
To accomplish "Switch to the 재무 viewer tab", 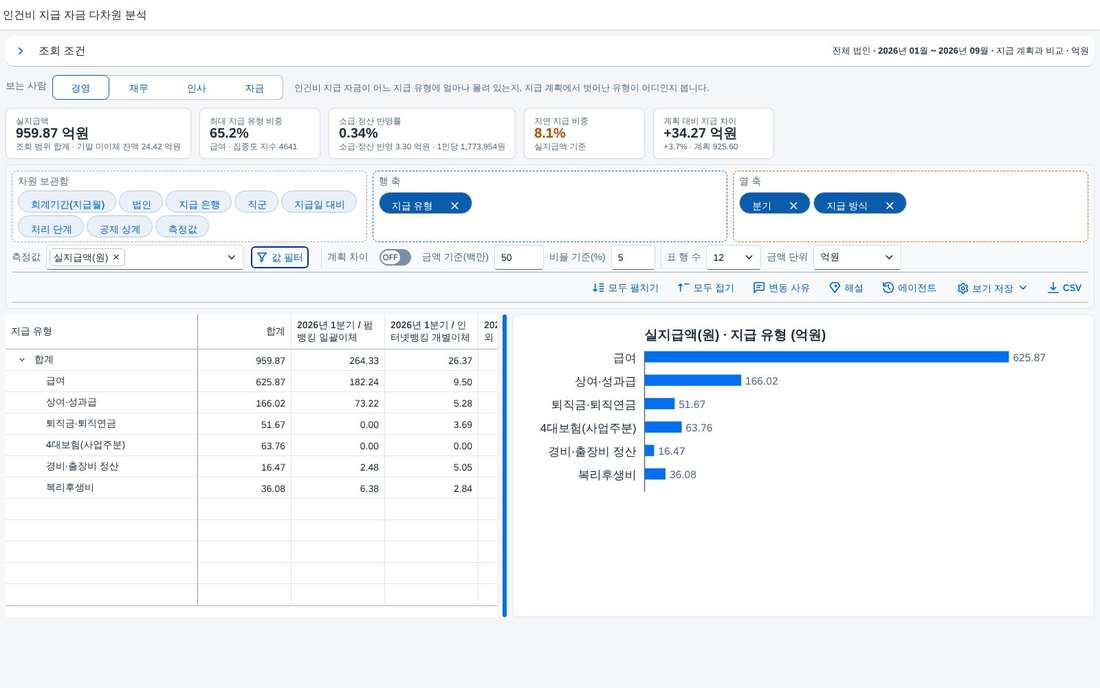I will 138,88.
